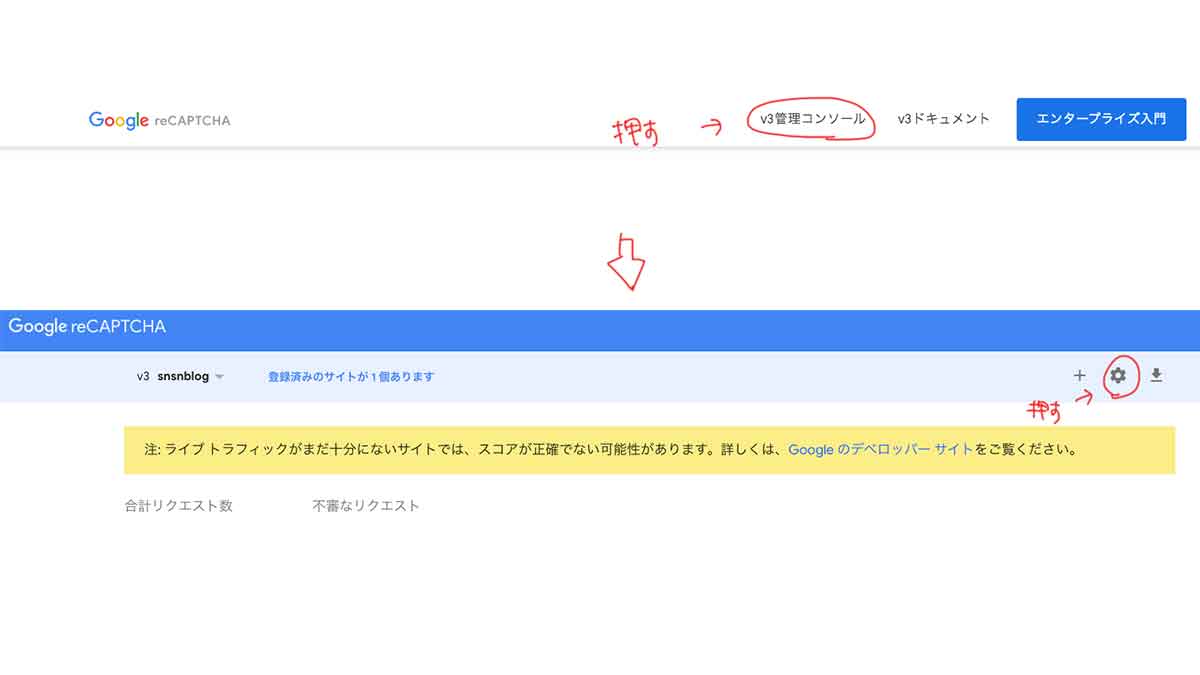The image size is (1200, 675).
Task: Click the download icon to export site data
Action: pos(1156,376)
